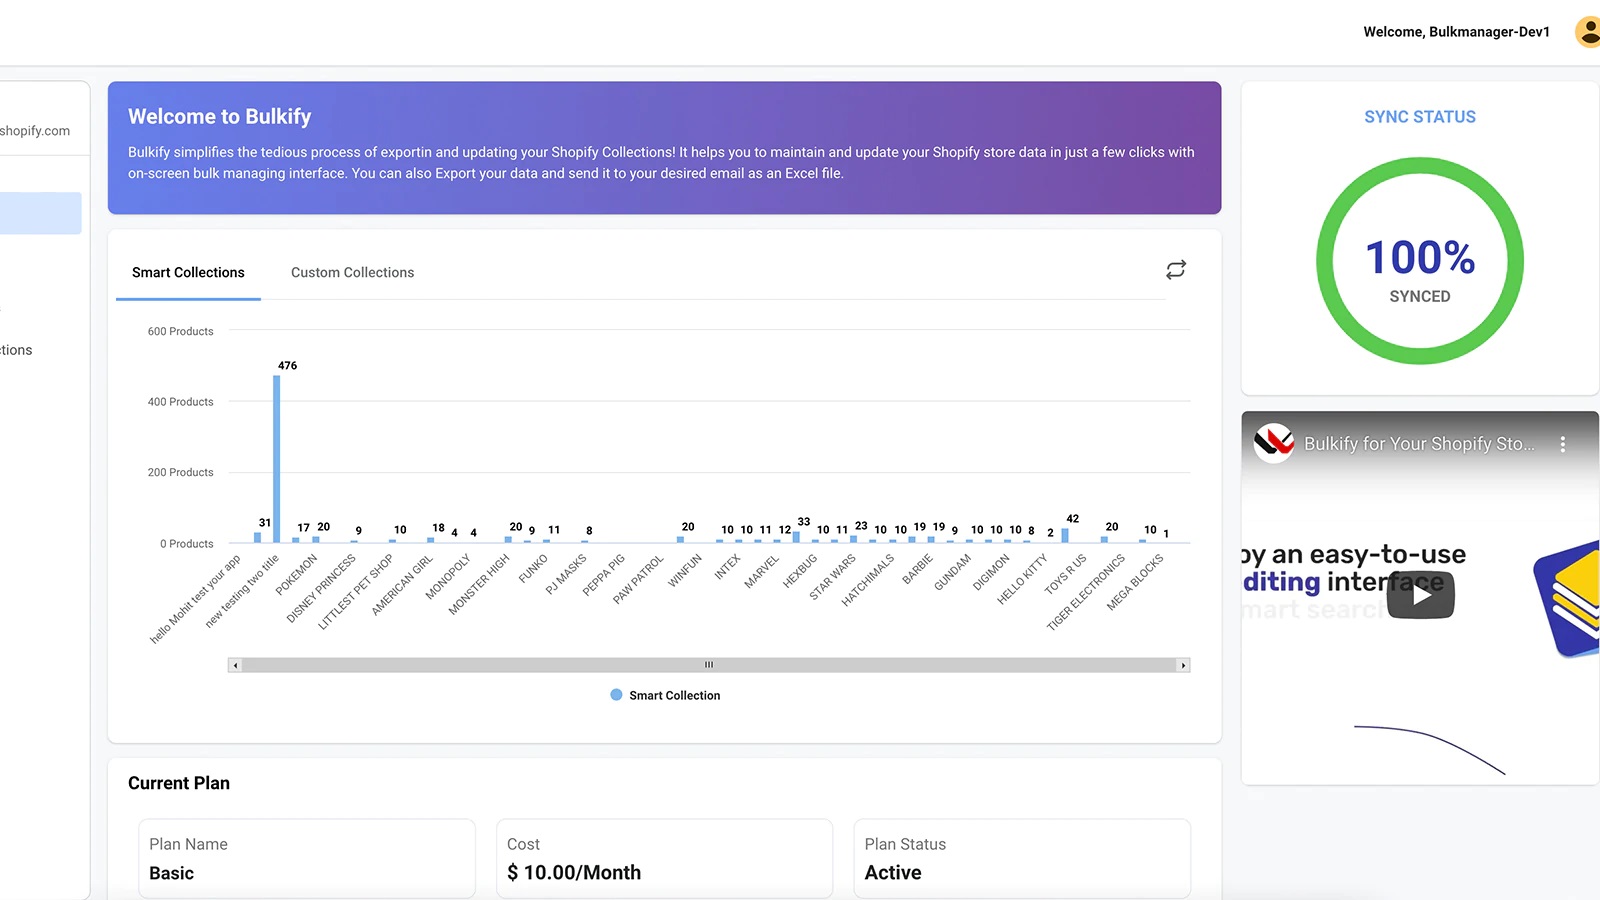This screenshot has width=1600, height=900.
Task: Click the tallest chart bar labeled 476
Action: (x=277, y=459)
